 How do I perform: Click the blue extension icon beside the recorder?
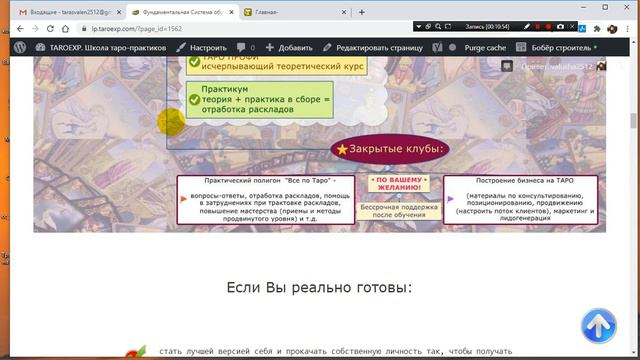[582, 29]
